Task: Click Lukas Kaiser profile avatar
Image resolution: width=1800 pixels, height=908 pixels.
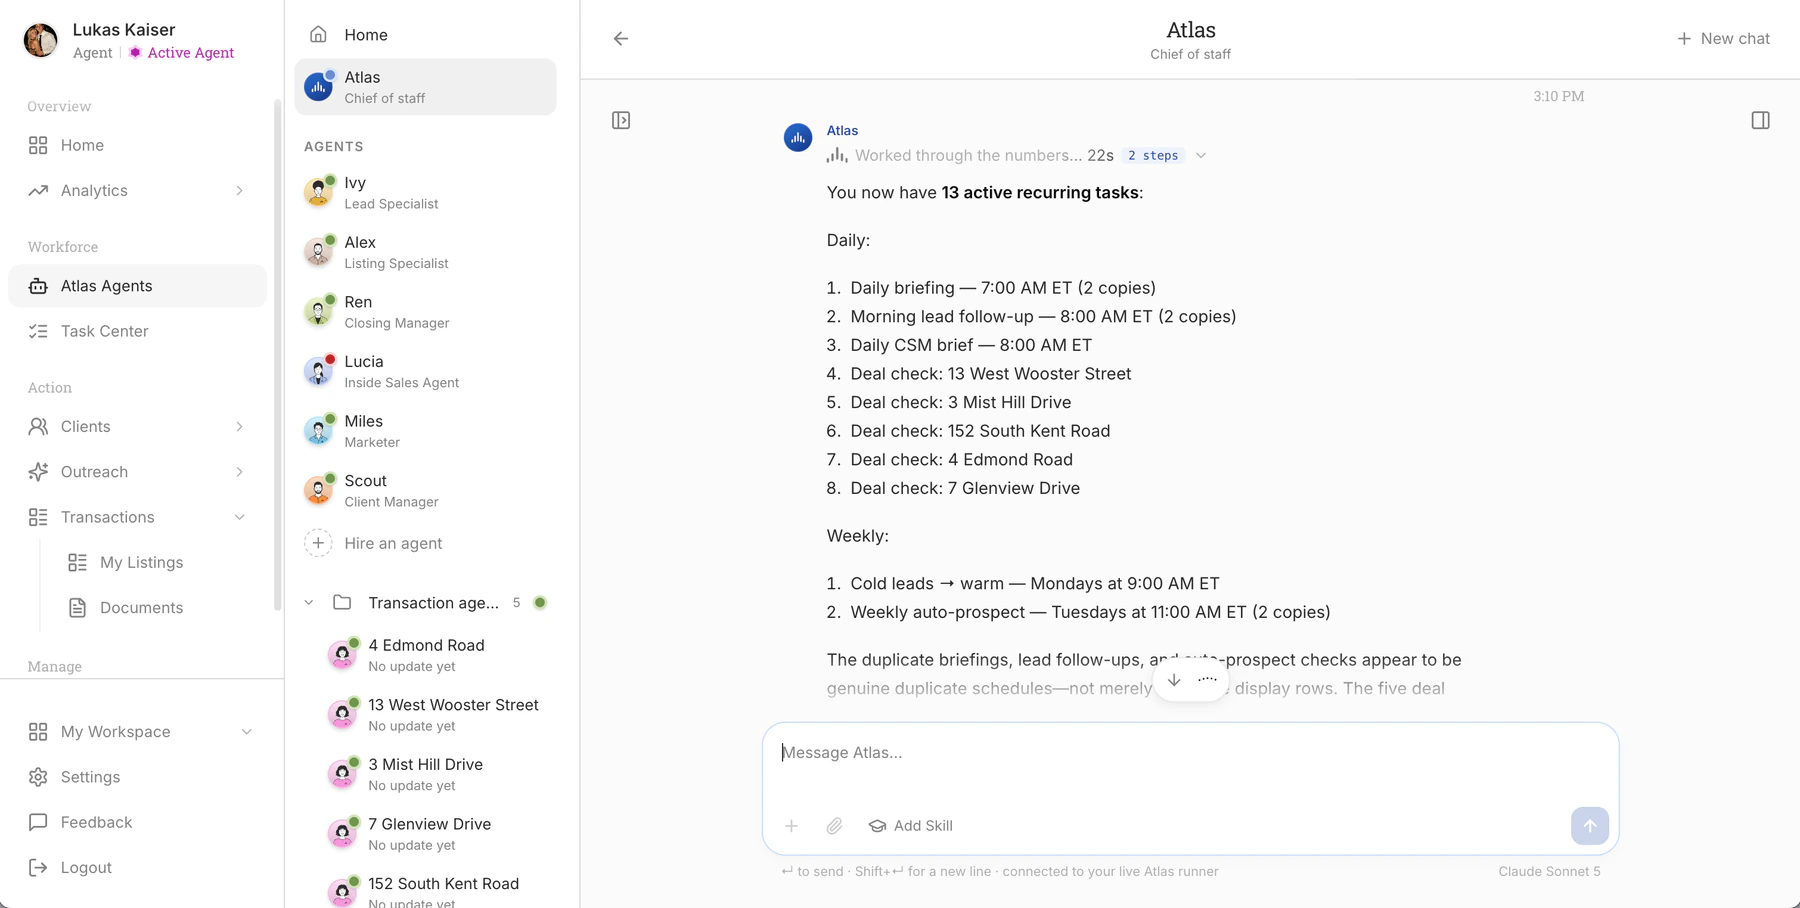Action: (x=41, y=41)
